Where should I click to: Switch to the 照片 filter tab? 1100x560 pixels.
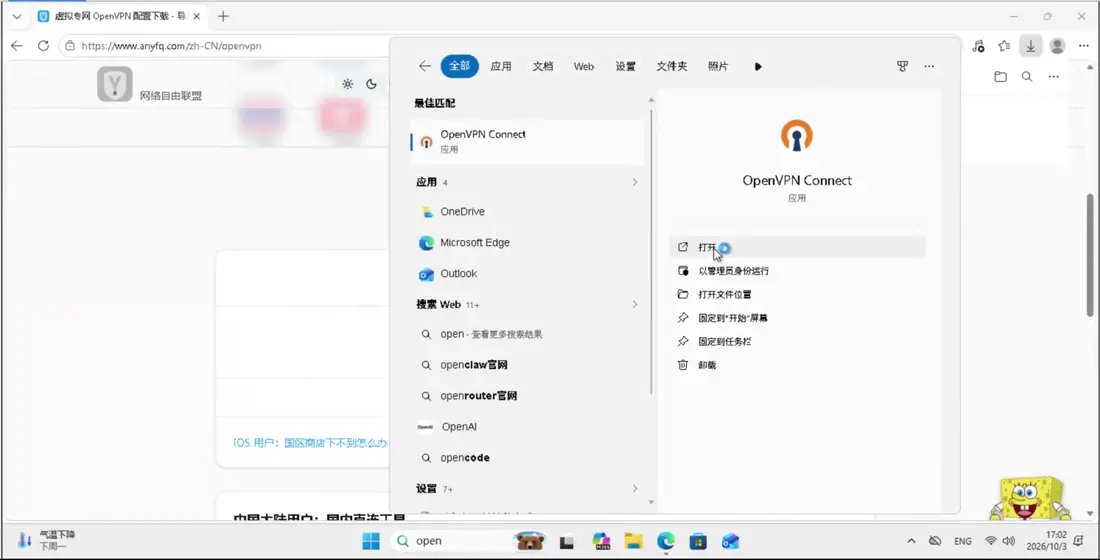(x=718, y=66)
